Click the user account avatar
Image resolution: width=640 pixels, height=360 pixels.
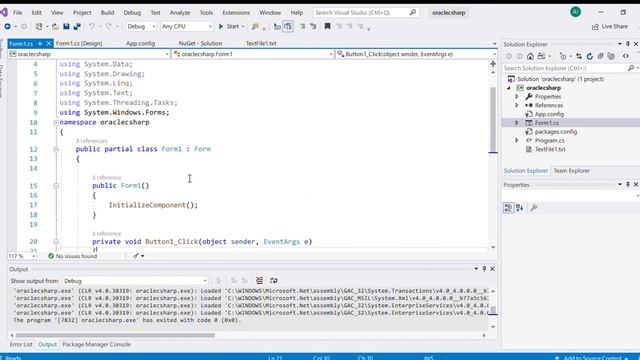tap(576, 12)
